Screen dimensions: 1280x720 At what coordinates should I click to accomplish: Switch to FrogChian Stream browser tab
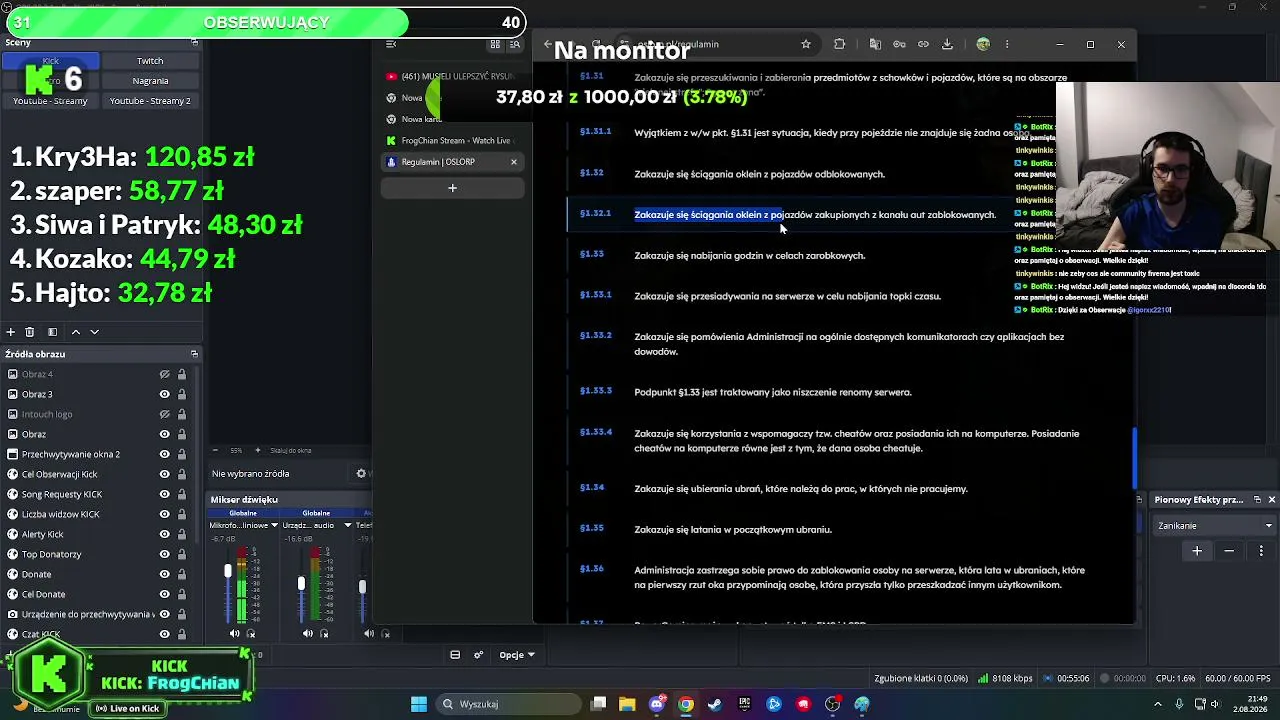click(452, 141)
